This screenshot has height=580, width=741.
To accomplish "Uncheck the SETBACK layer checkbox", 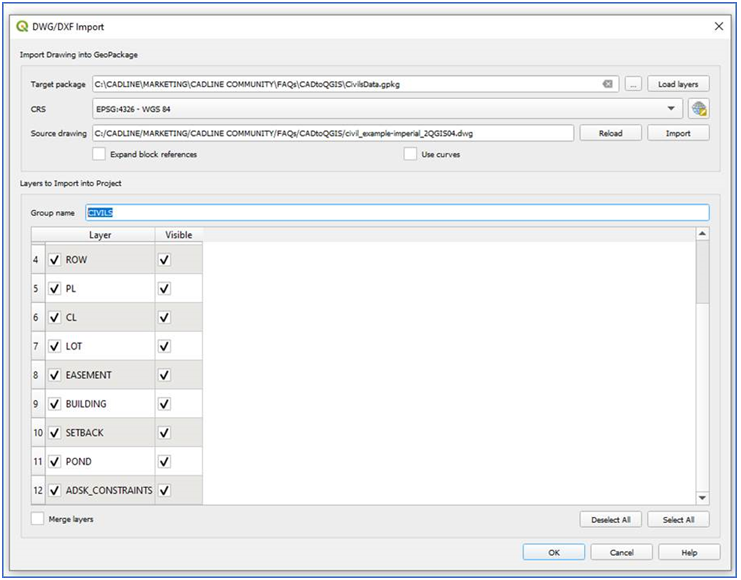I will point(55,433).
